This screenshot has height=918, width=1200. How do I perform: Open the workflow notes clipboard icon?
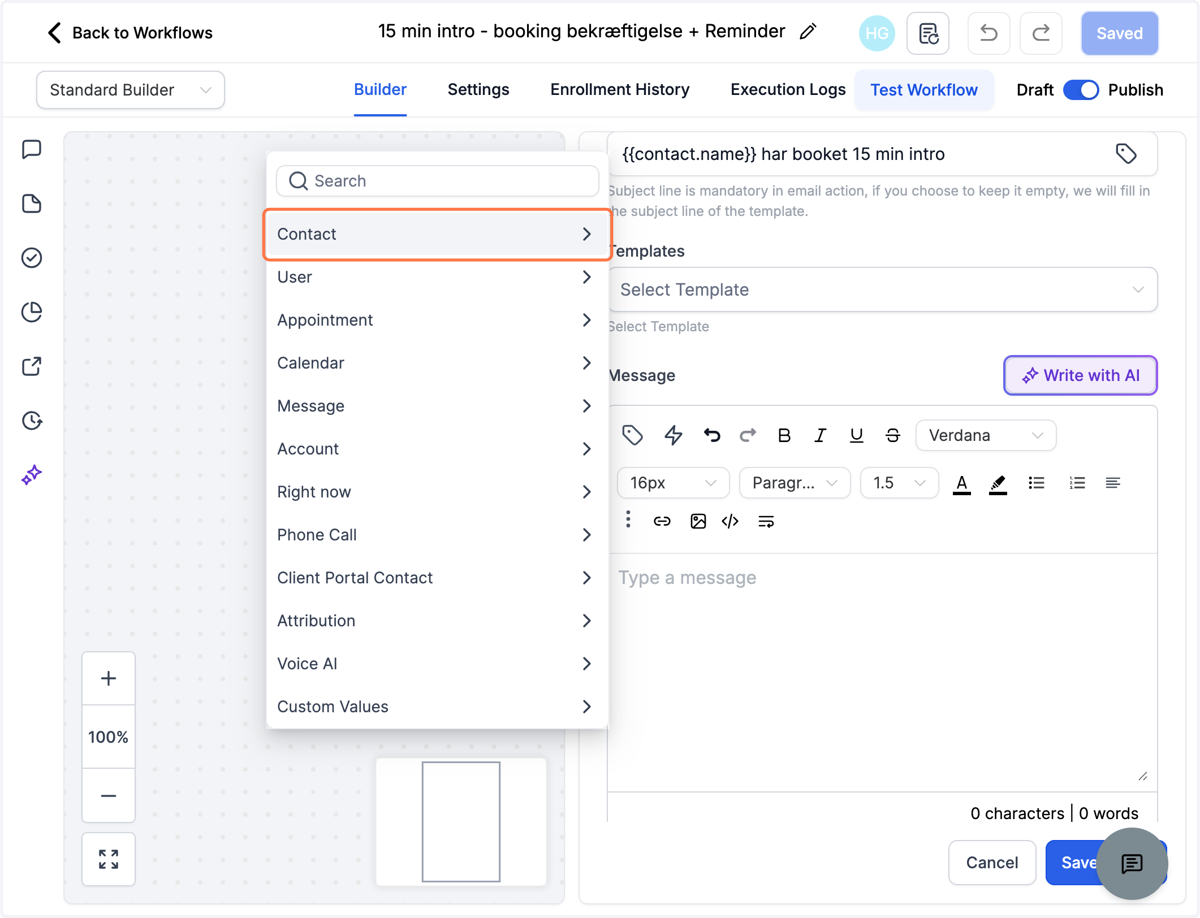[x=928, y=33]
